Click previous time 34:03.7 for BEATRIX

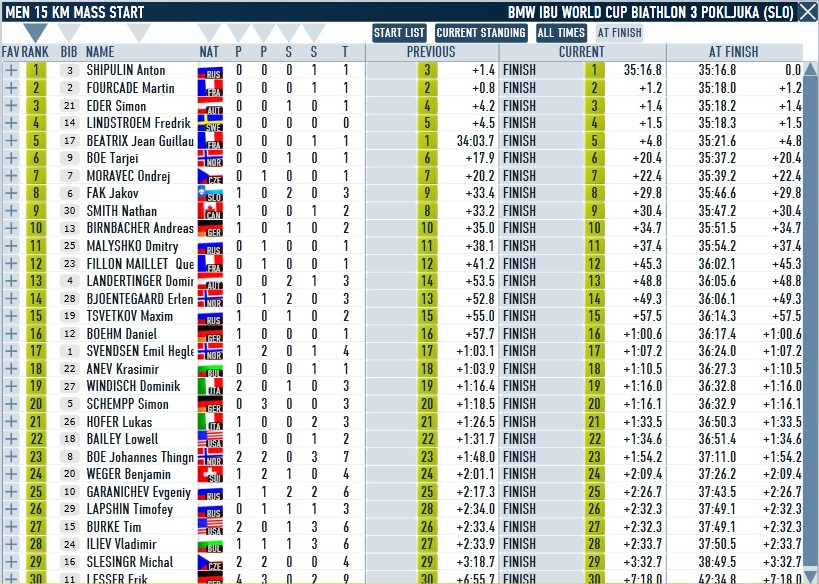point(475,141)
